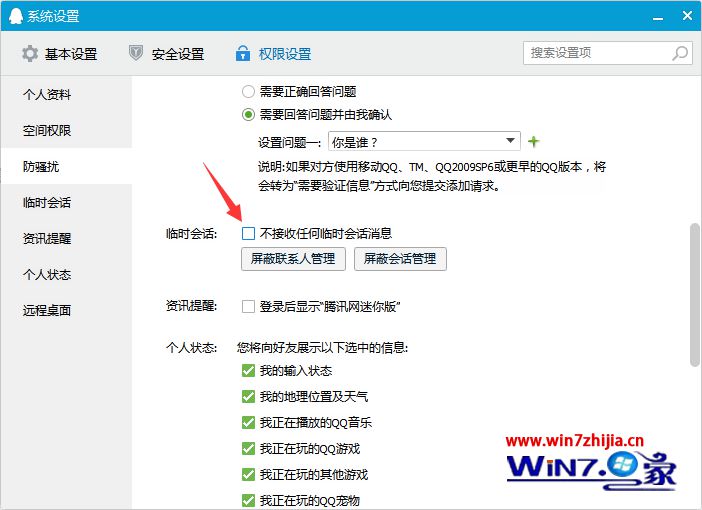Switch to the 权限设置 tab
The width and height of the screenshot is (702, 510).
[274, 54]
